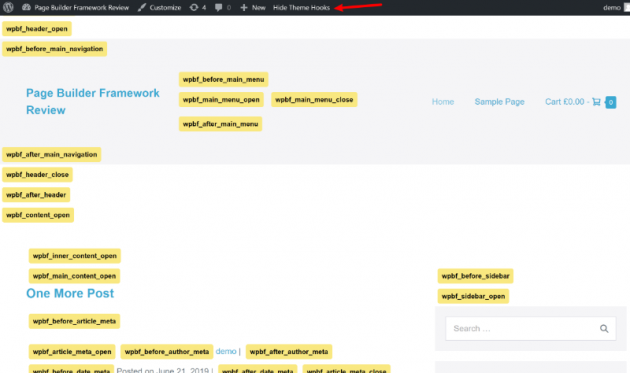Click Hide Theme Hooks in admin bar
630x373 pixels.
(301, 7)
